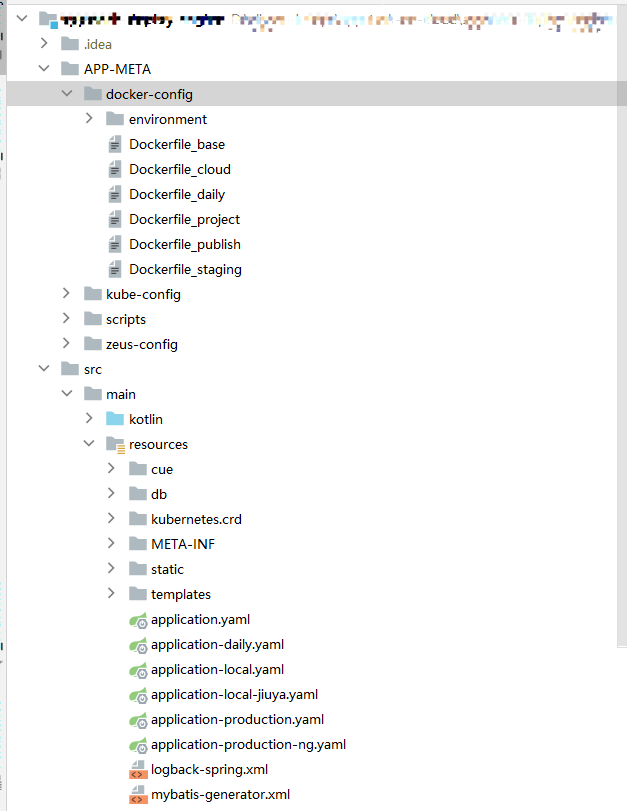Select the cue folder label
This screenshot has width=627, height=811.
click(162, 470)
